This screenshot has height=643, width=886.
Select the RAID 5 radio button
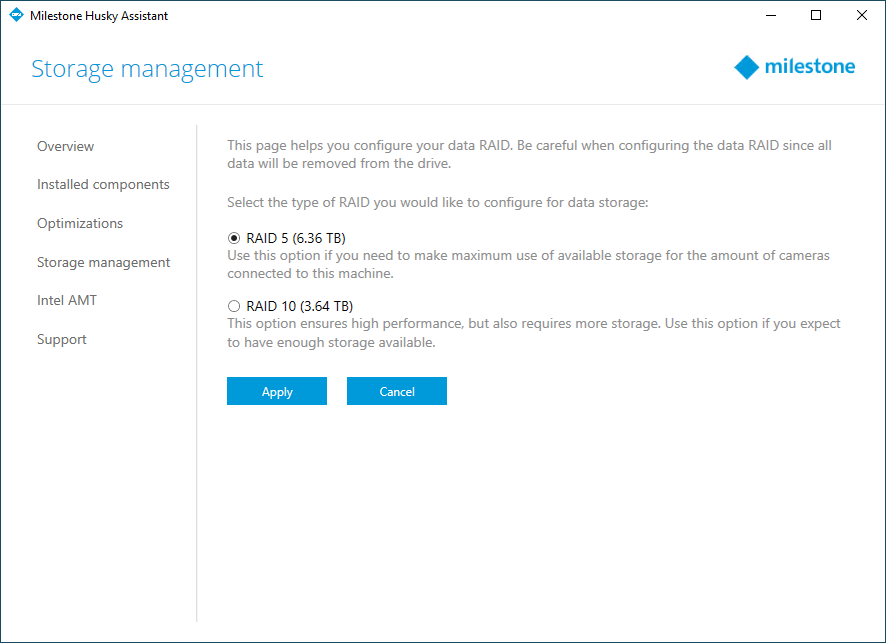click(234, 238)
